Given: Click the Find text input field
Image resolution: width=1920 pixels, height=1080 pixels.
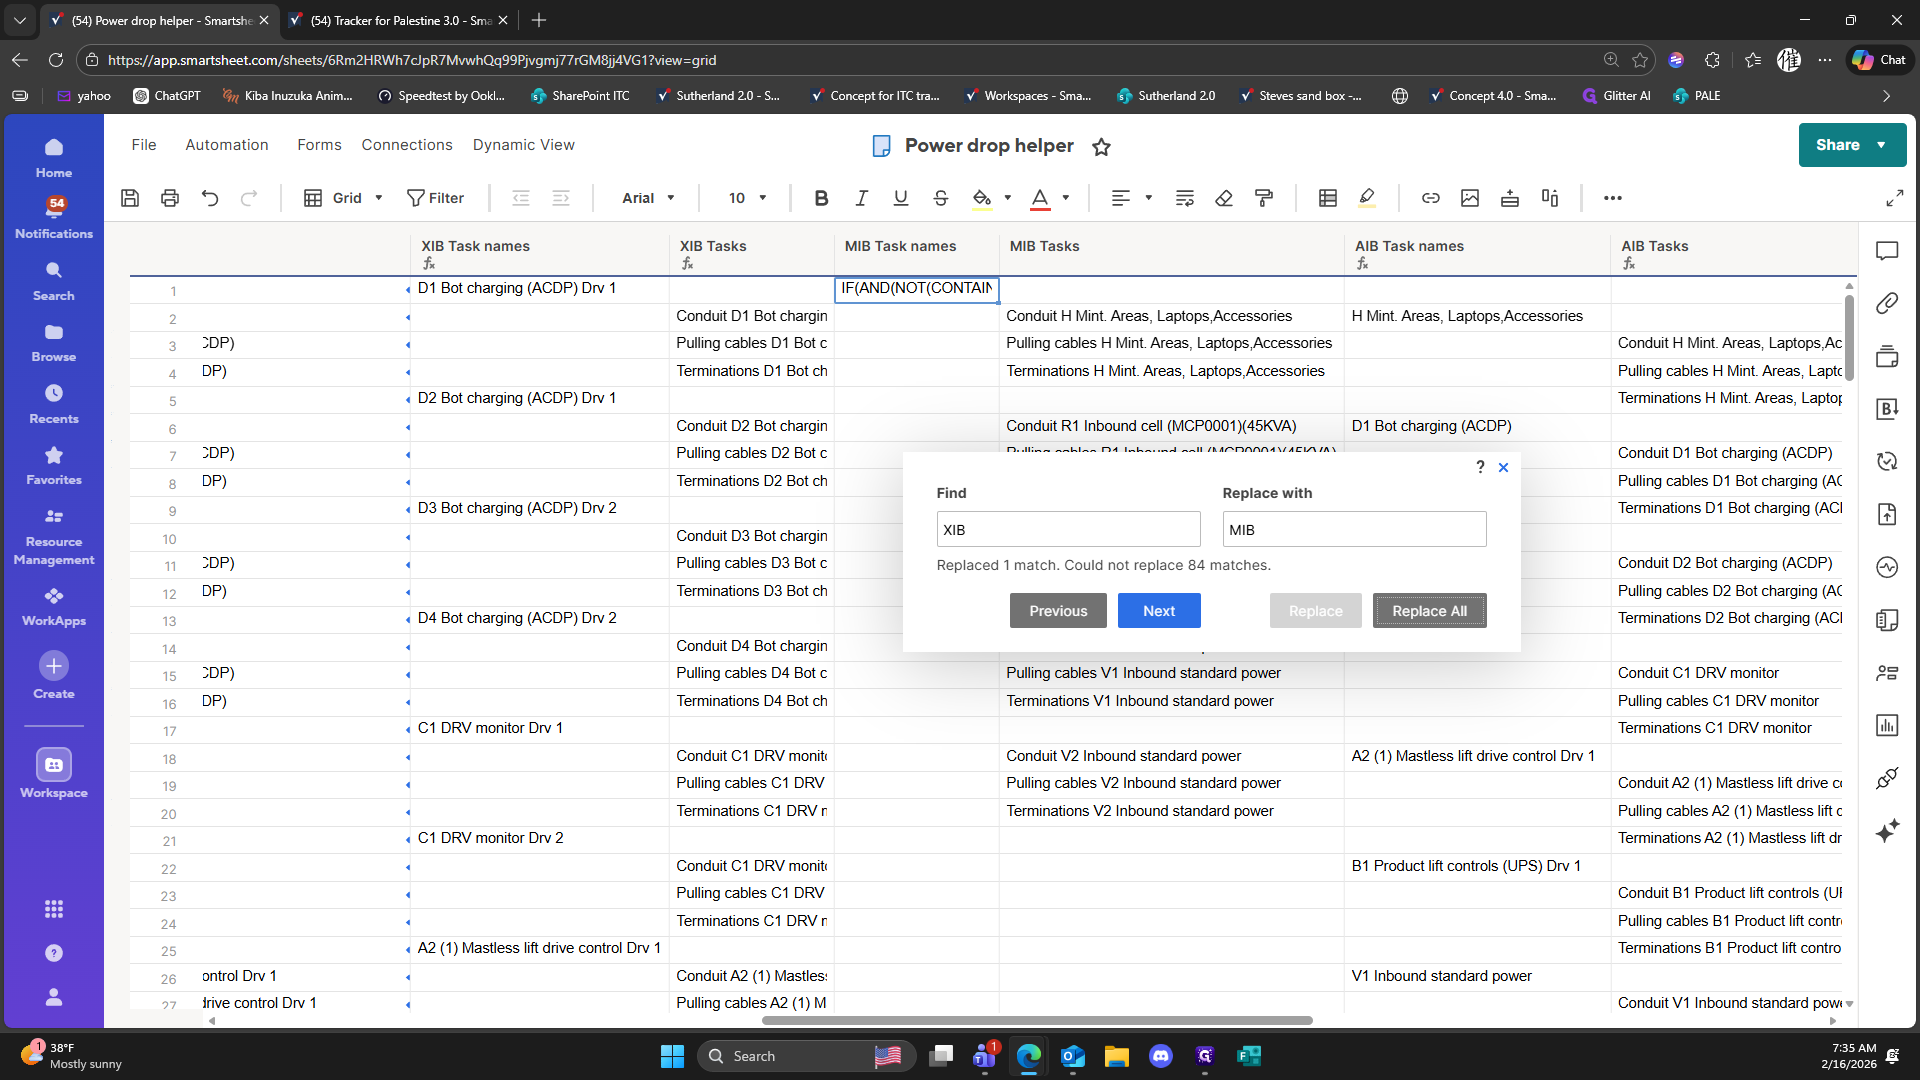Looking at the screenshot, I should [x=1068, y=530].
